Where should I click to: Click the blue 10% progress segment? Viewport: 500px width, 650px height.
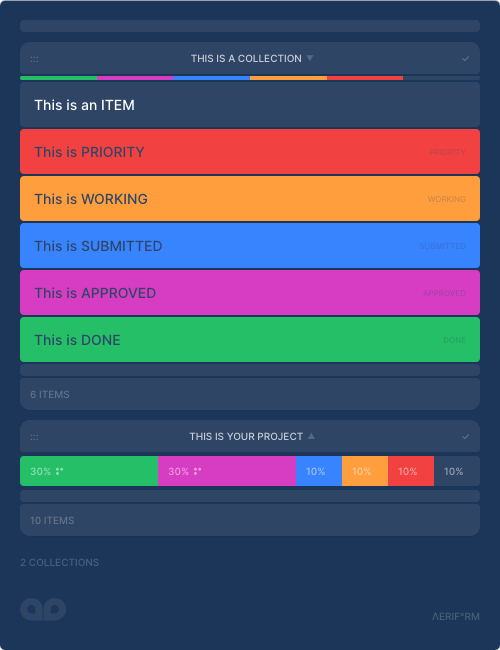(x=319, y=471)
